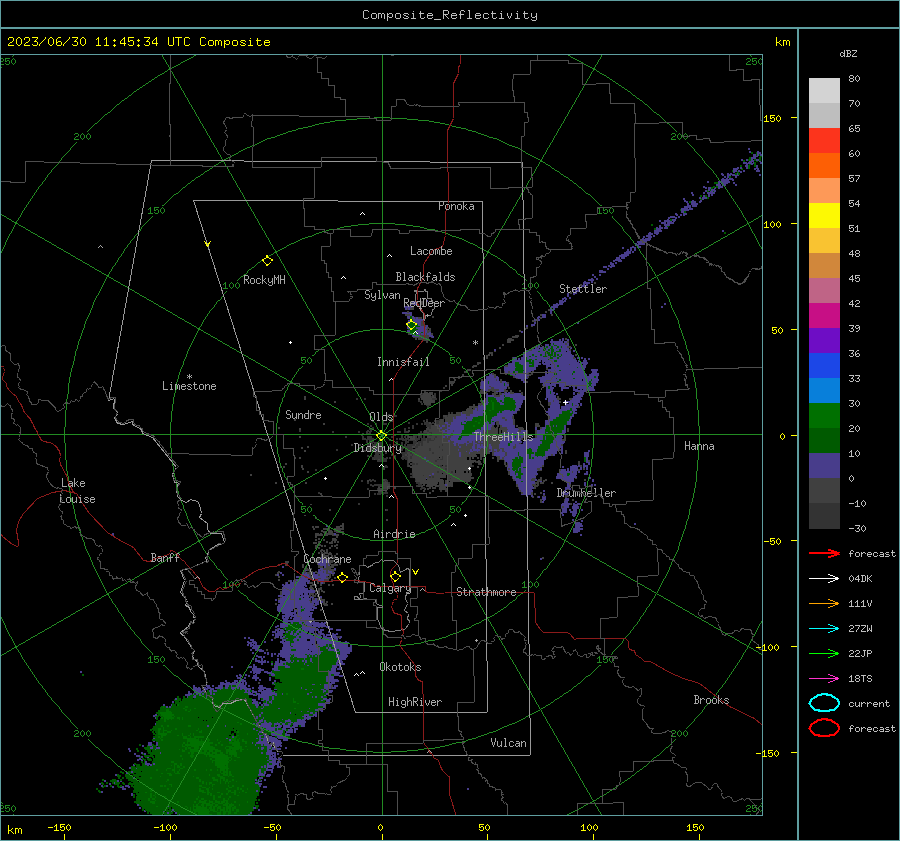Click the Composite_Reflectivity title
Screen dimensions: 900x841
[x=450, y=15]
